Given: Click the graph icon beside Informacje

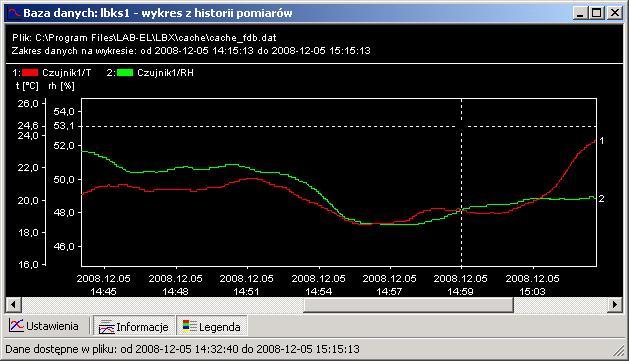Looking at the screenshot, I should (106, 327).
